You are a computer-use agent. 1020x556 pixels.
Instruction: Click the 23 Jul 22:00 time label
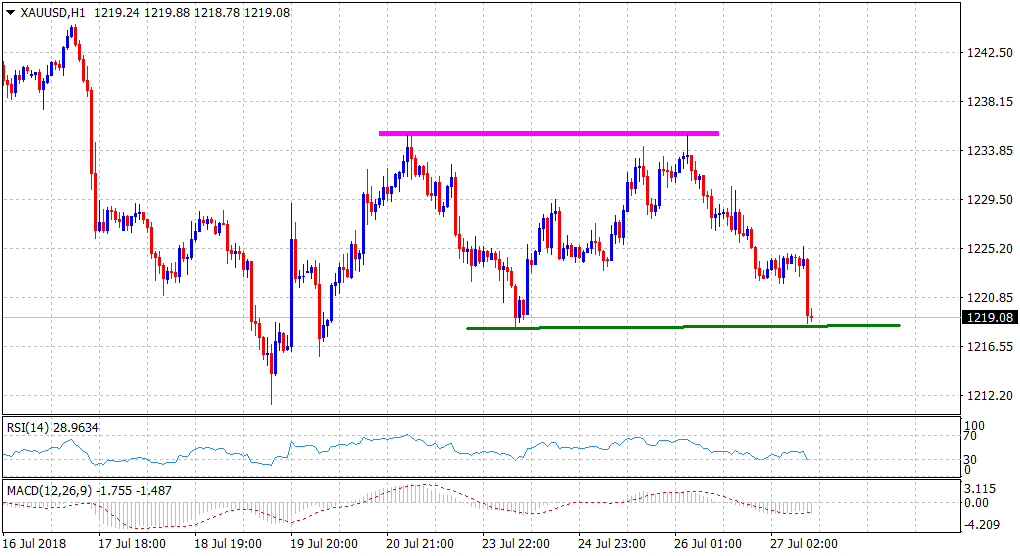516,543
